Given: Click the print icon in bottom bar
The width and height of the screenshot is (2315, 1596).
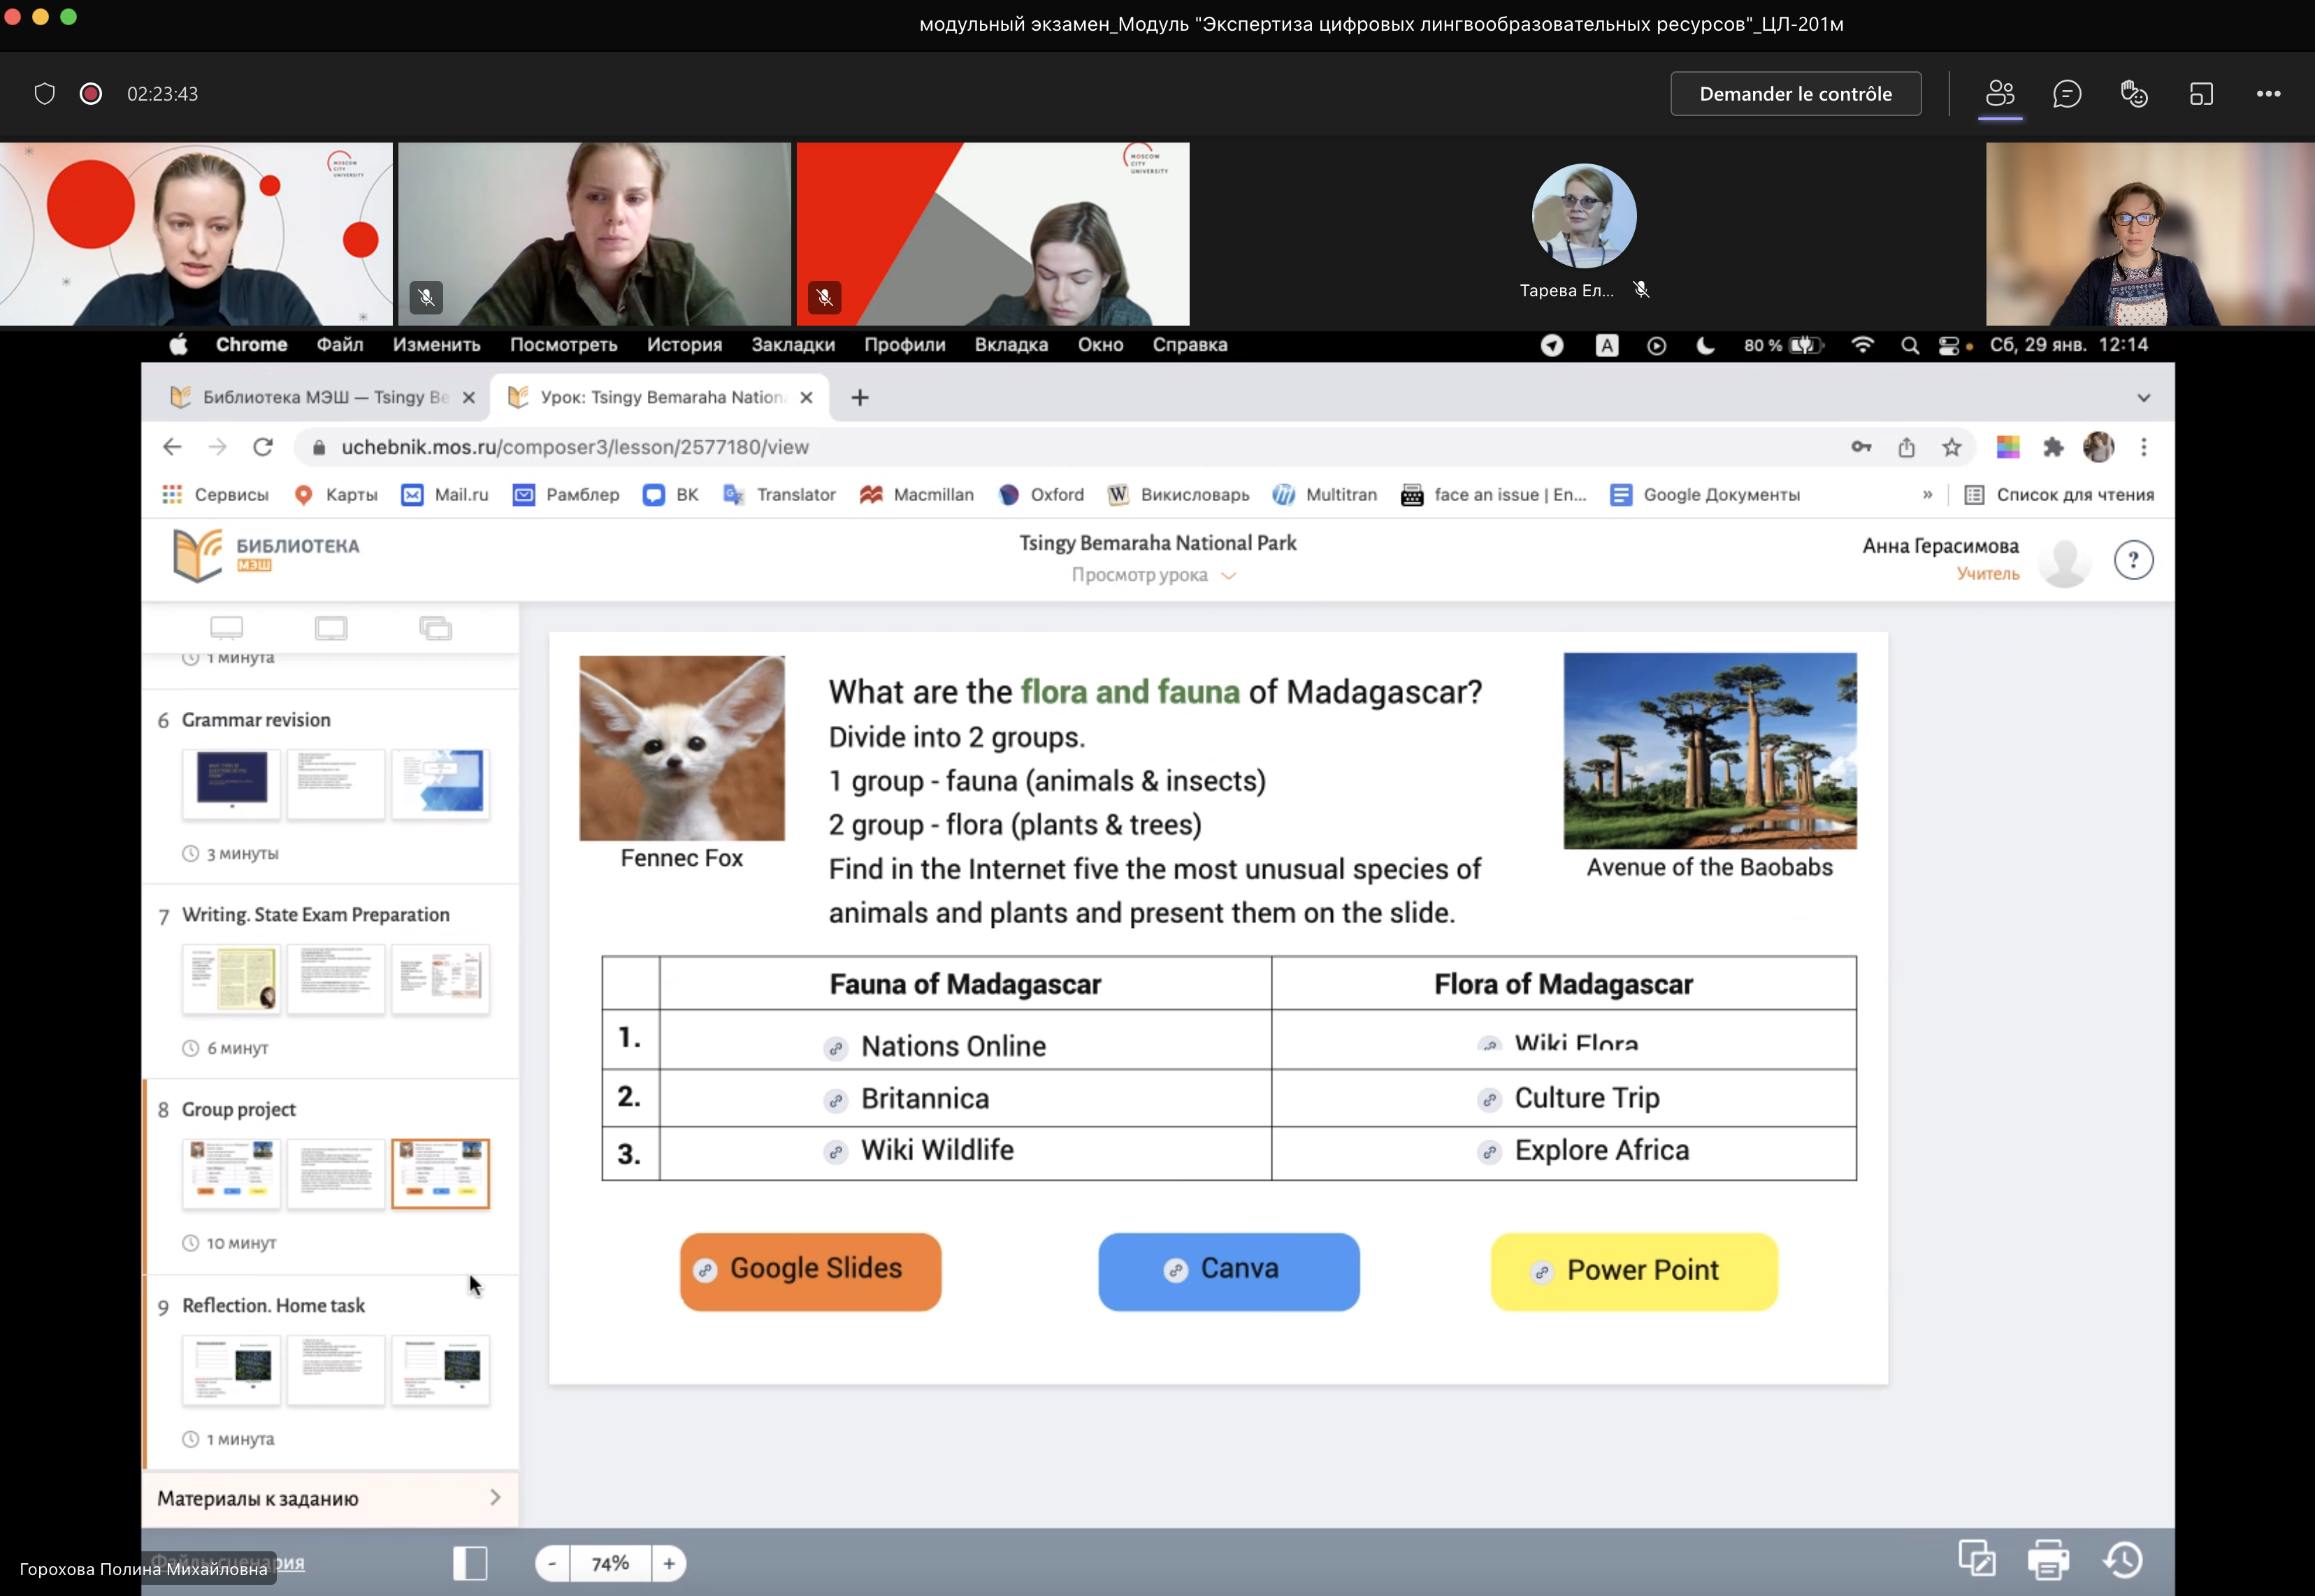Looking at the screenshot, I should click(2047, 1559).
